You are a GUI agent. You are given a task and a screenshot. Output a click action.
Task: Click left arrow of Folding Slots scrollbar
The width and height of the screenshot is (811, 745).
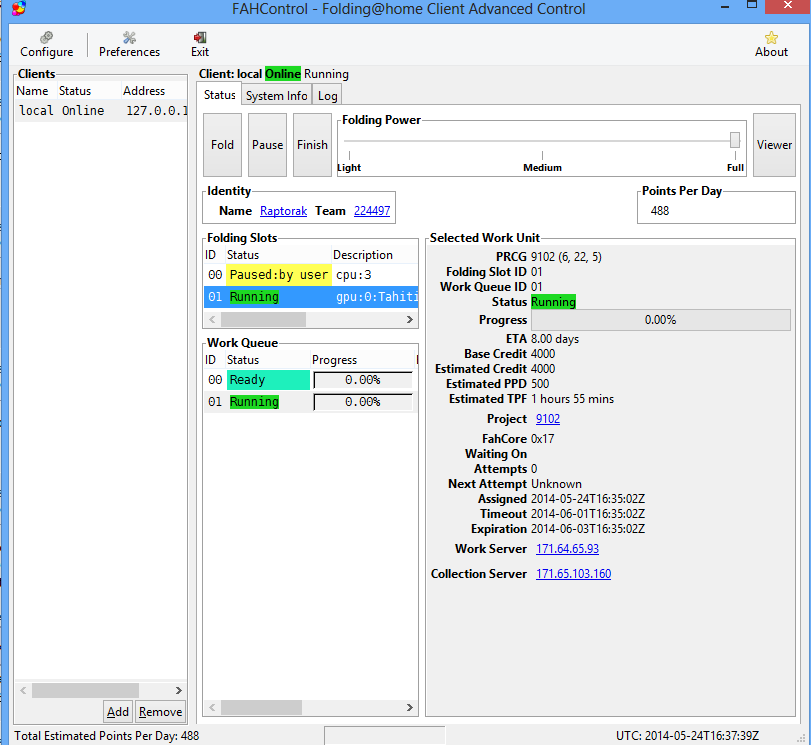point(212,320)
